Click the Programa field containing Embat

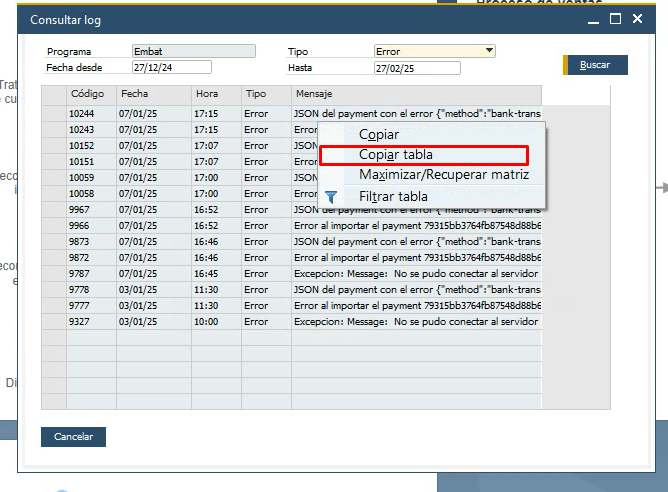click(x=193, y=51)
